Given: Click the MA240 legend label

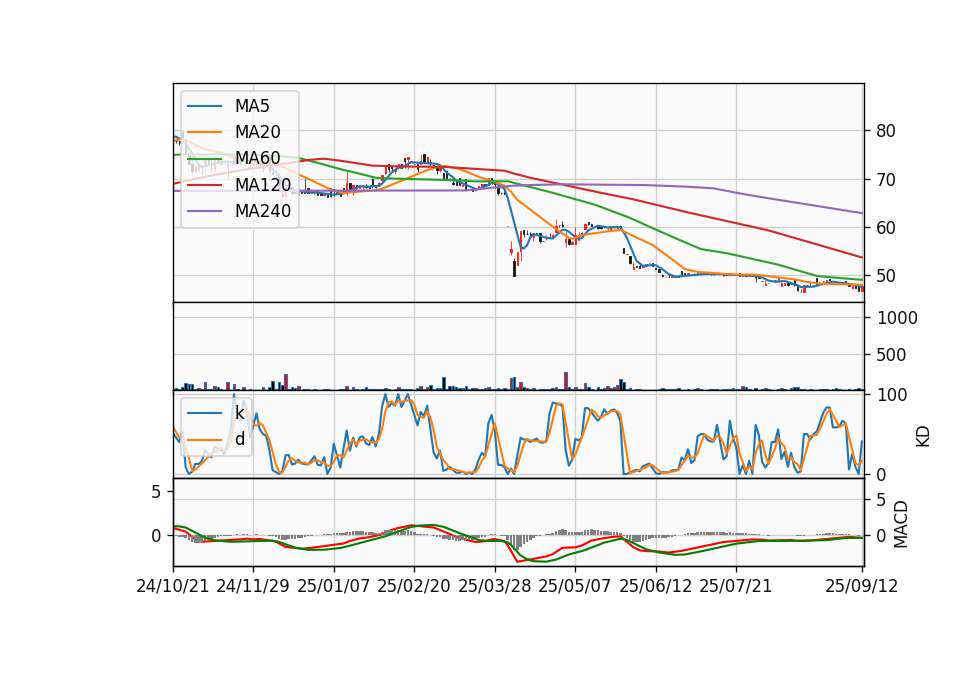Looking at the screenshot, I should coord(263,211).
